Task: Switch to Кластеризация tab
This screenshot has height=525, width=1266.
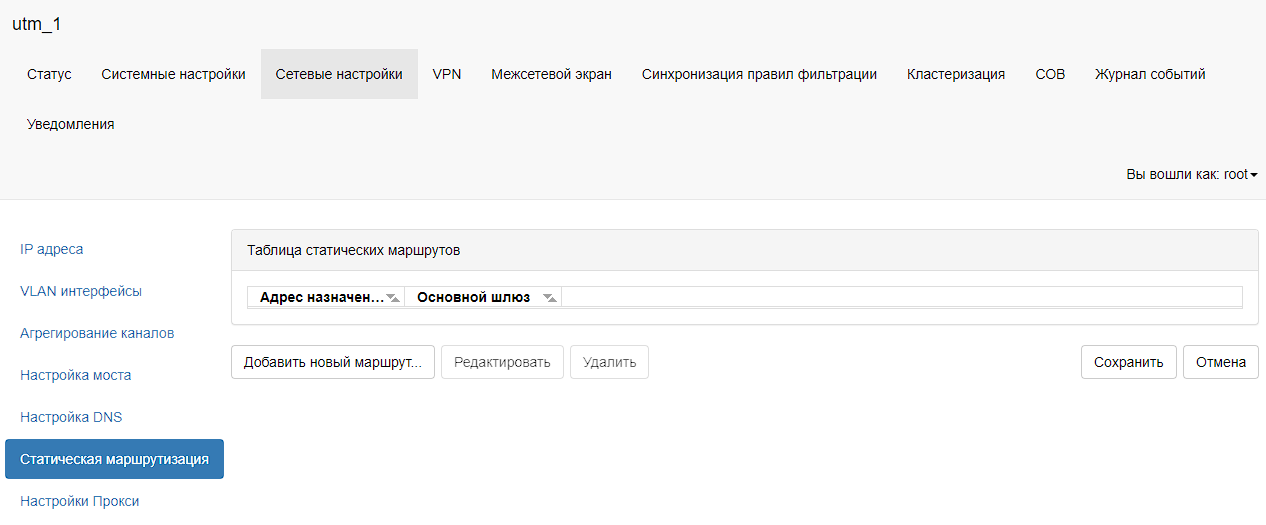Action: tap(956, 74)
